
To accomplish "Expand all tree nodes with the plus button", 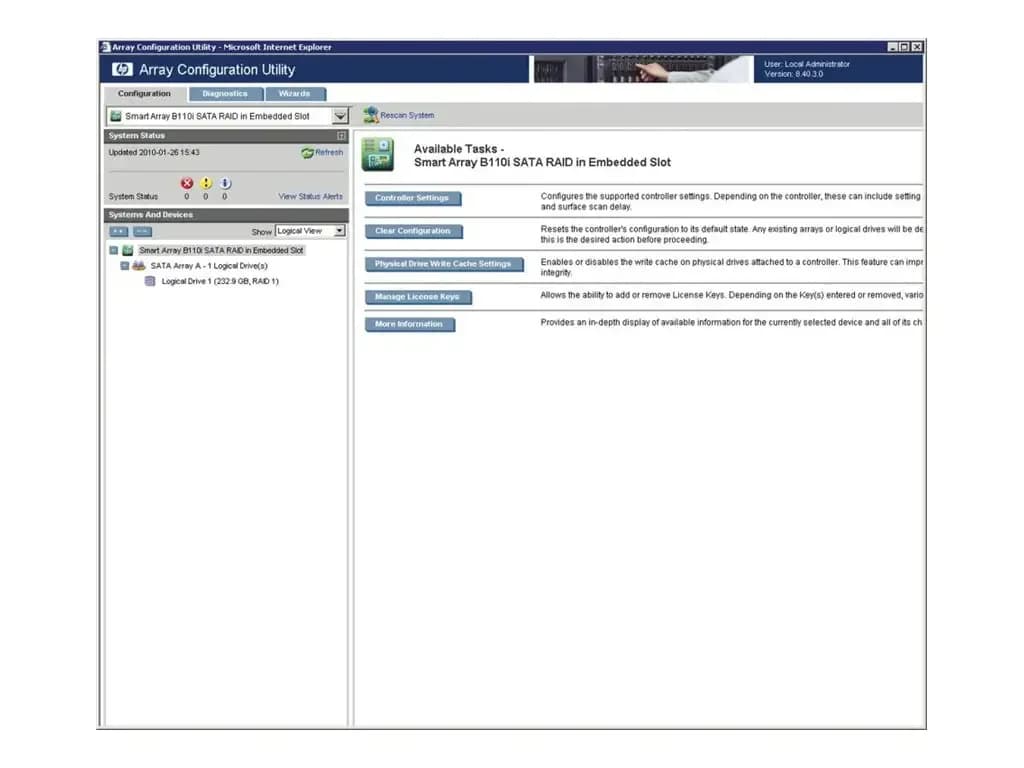I will (x=118, y=232).
